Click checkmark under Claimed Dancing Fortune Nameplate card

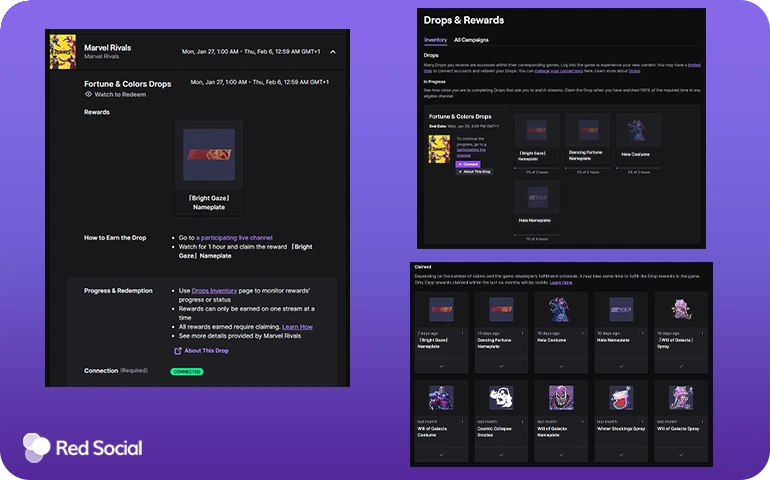coord(501,366)
